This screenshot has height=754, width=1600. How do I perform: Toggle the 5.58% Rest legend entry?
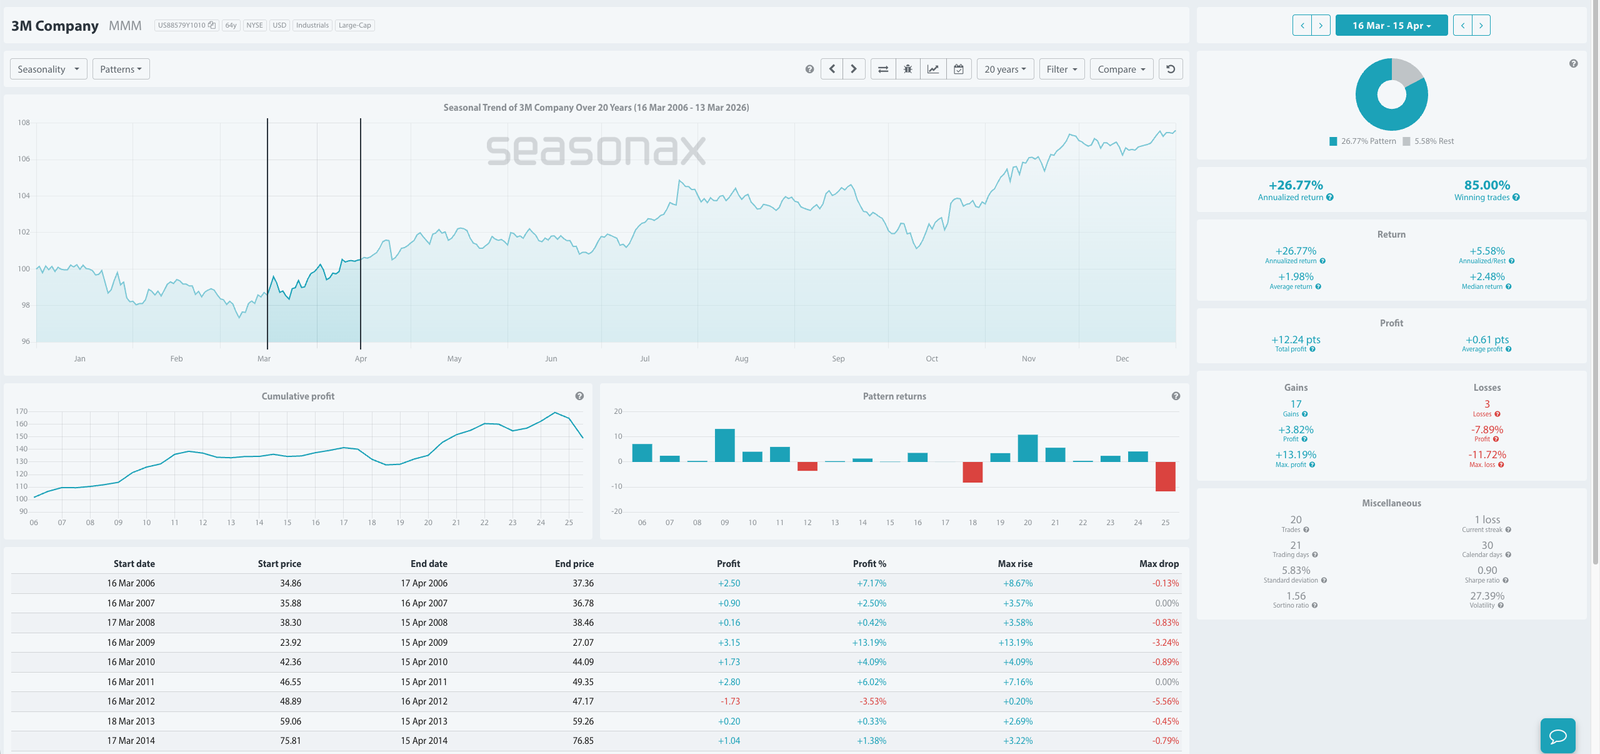click(1428, 141)
